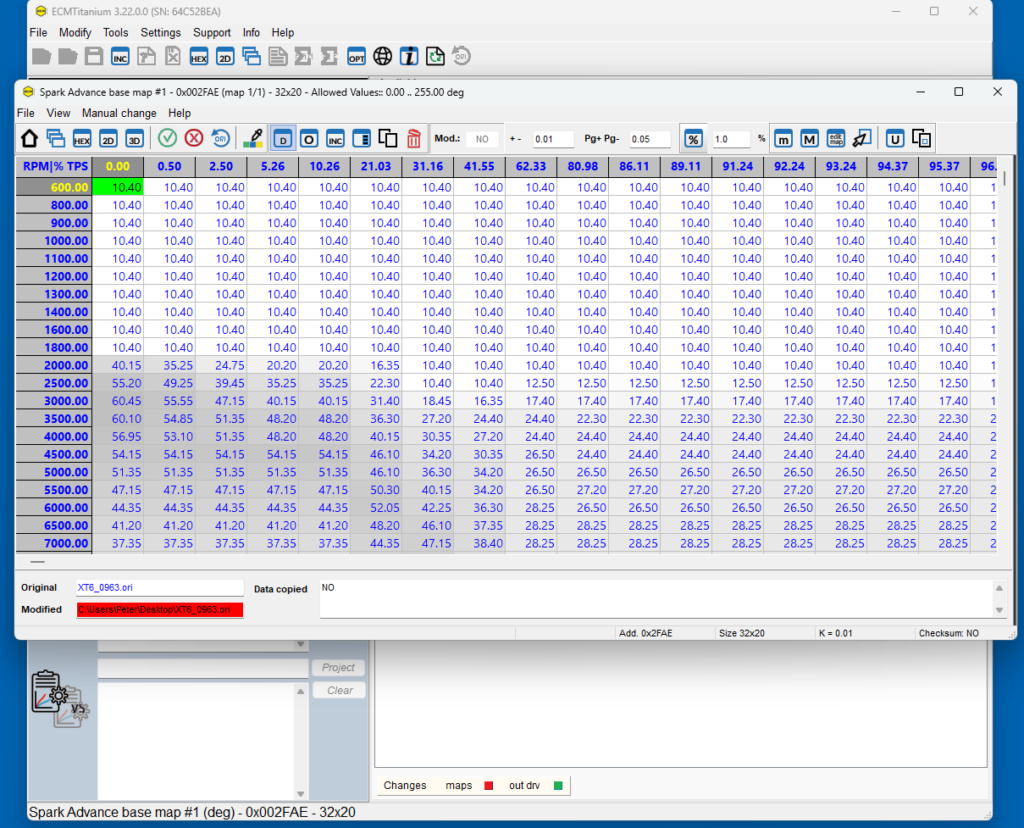
Task: Restore original values with ORI icon
Action: (221, 138)
